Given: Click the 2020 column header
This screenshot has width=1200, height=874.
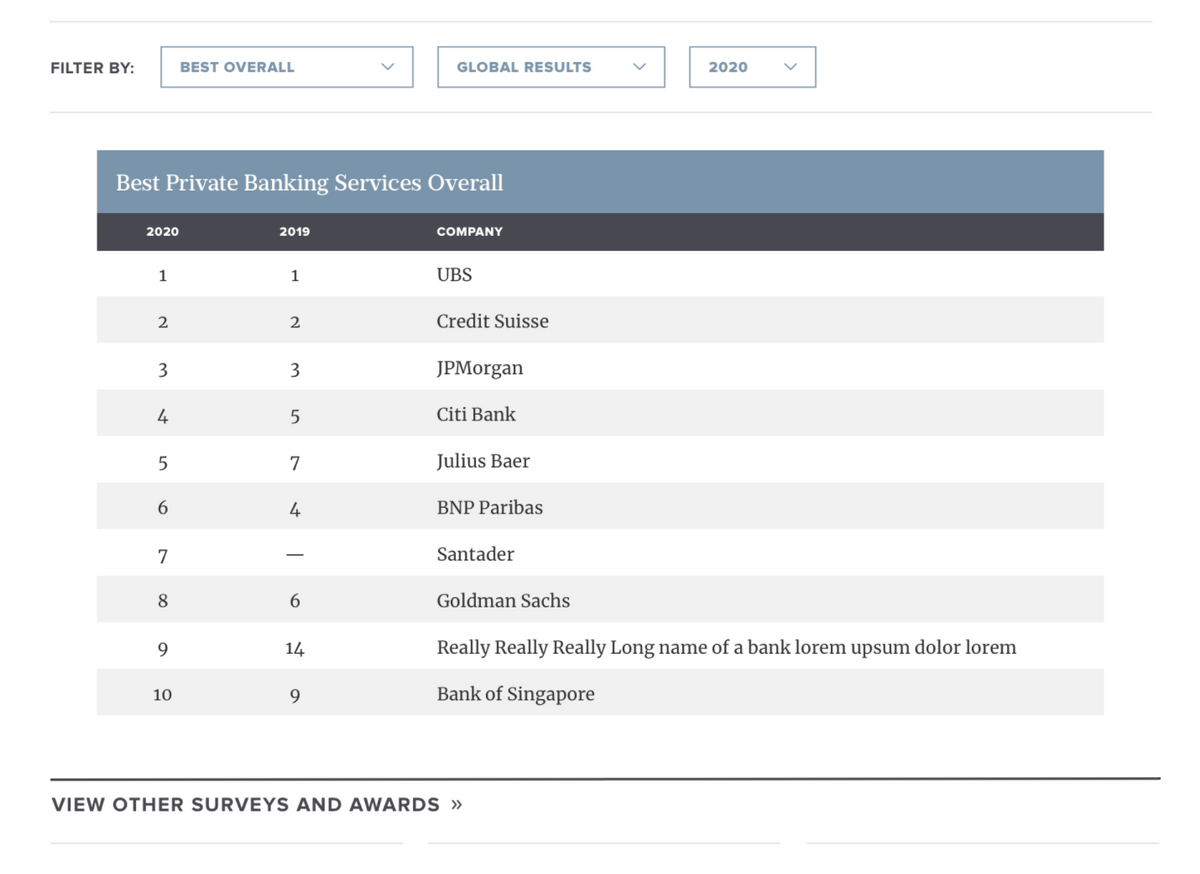Looking at the screenshot, I should tap(162, 231).
